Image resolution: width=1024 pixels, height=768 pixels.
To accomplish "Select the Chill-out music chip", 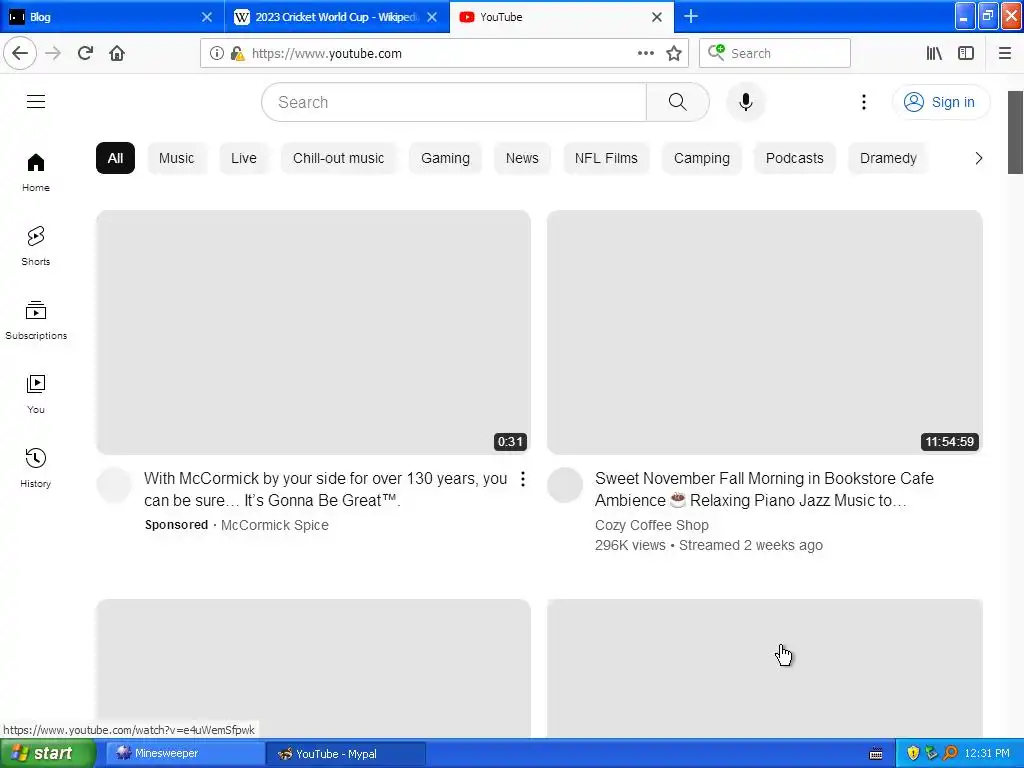I will pos(338,158).
